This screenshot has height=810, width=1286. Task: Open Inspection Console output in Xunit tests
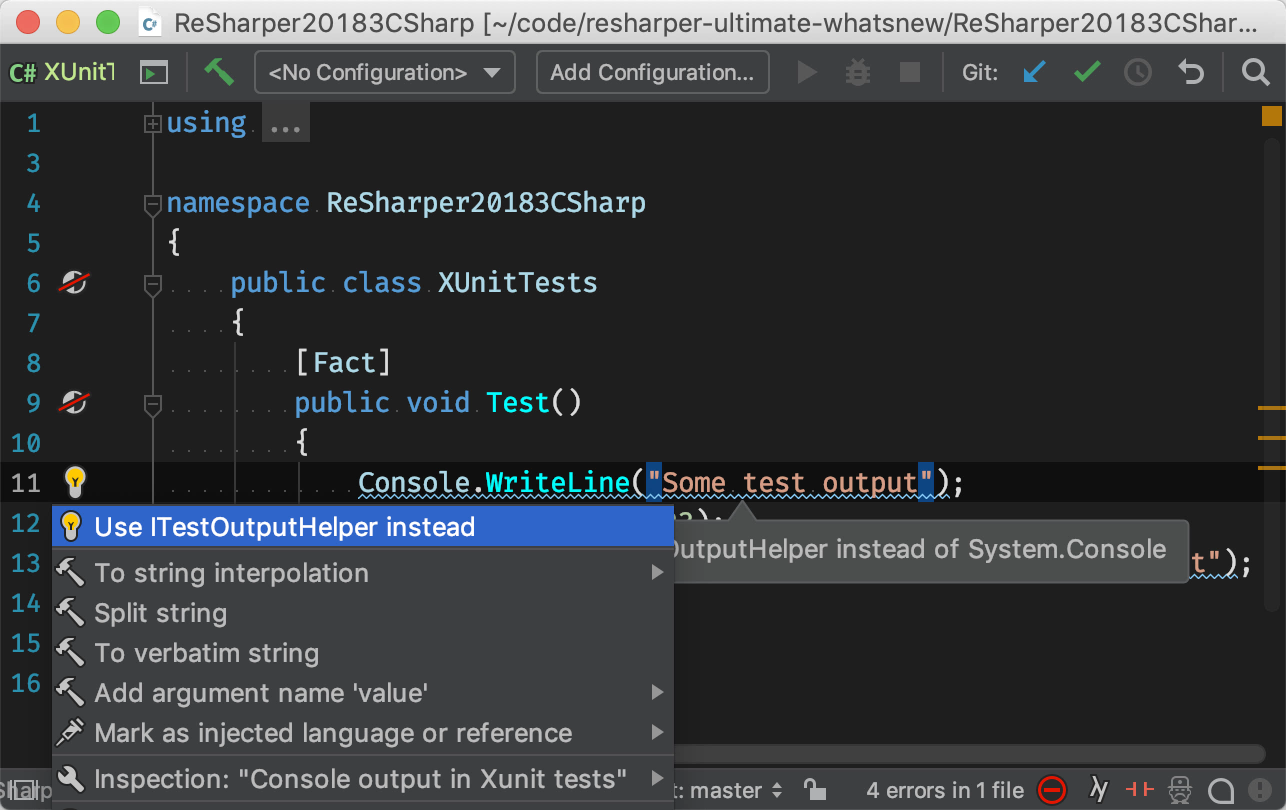point(363,778)
